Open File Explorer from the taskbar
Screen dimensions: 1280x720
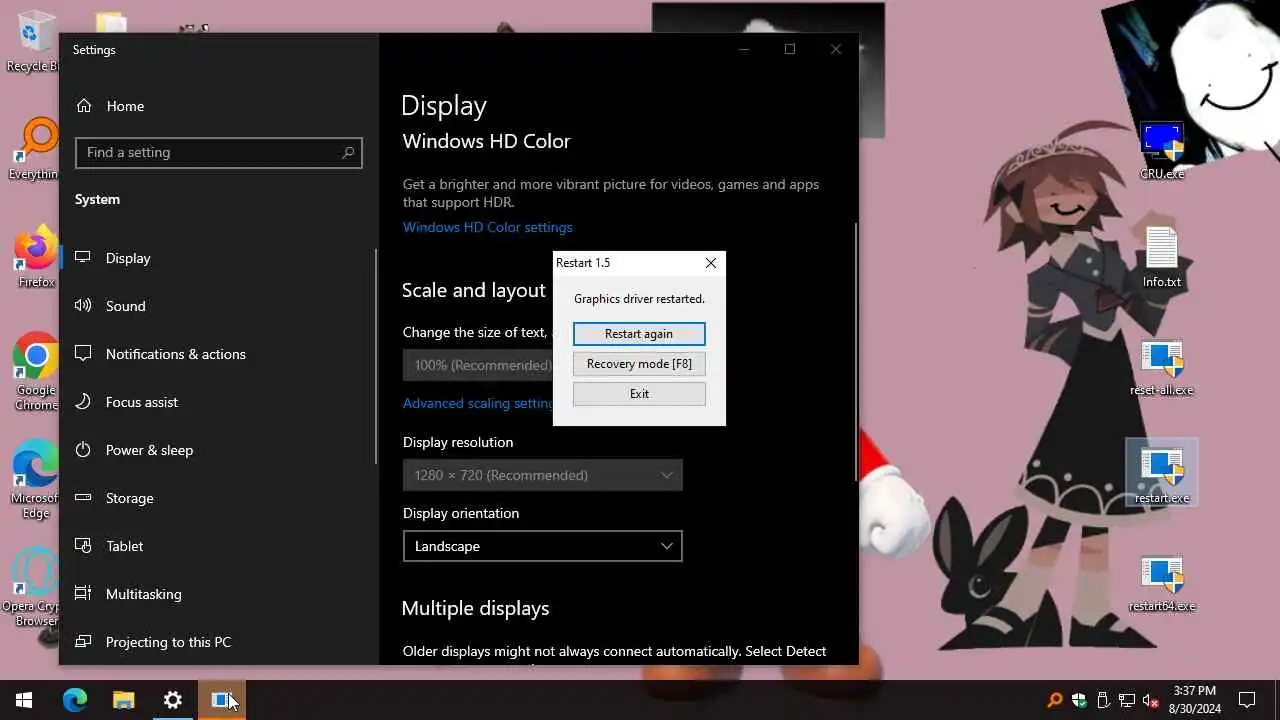(x=123, y=700)
